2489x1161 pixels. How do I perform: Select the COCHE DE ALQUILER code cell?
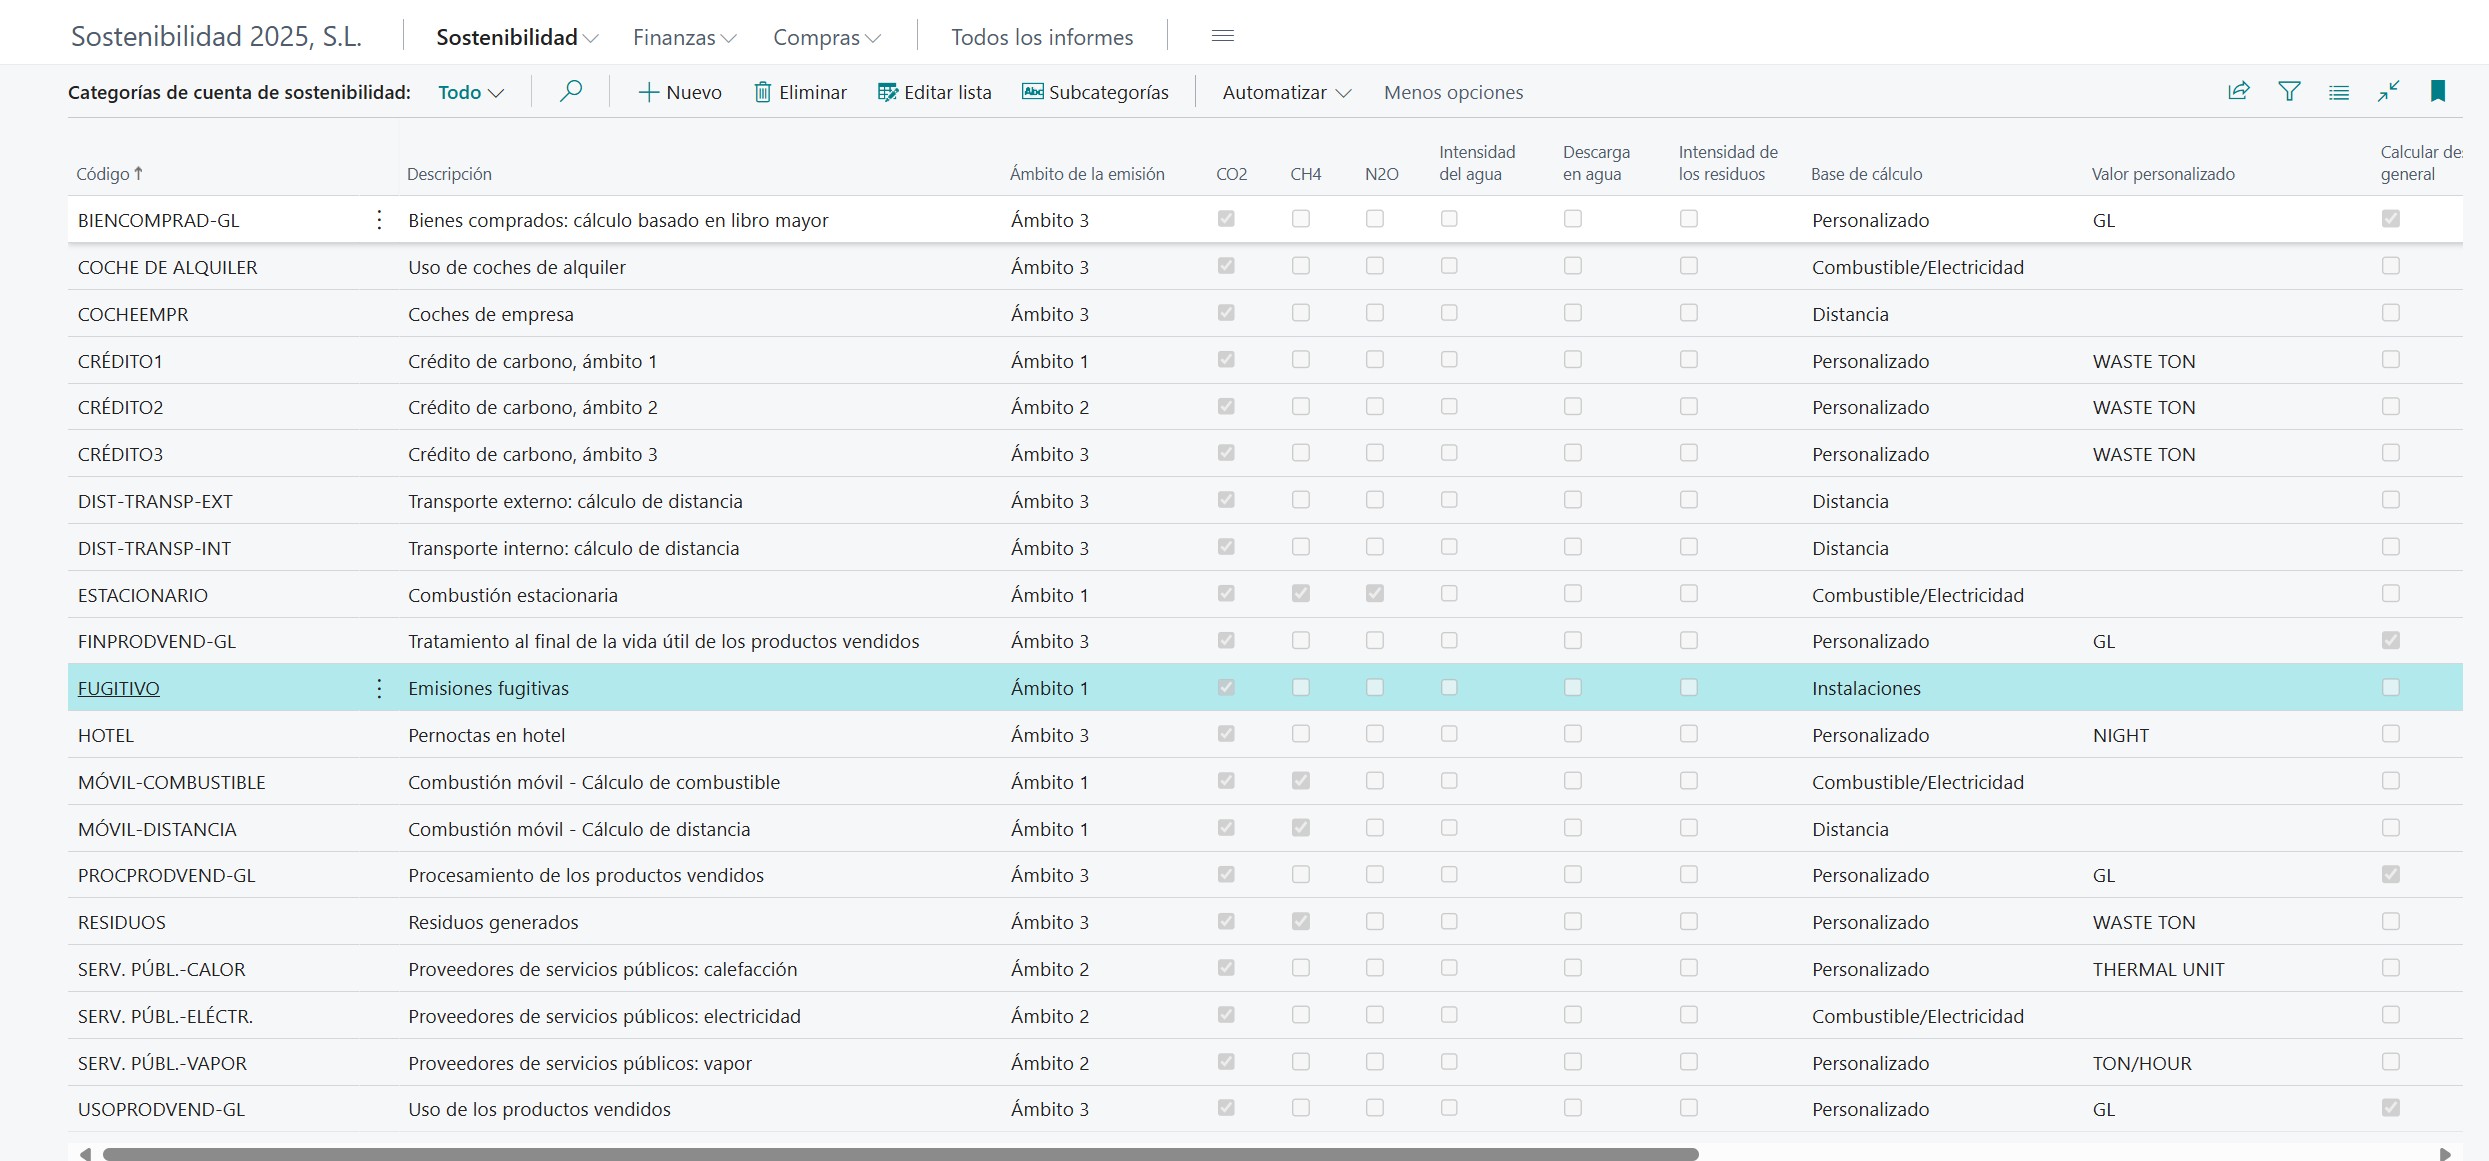168,267
